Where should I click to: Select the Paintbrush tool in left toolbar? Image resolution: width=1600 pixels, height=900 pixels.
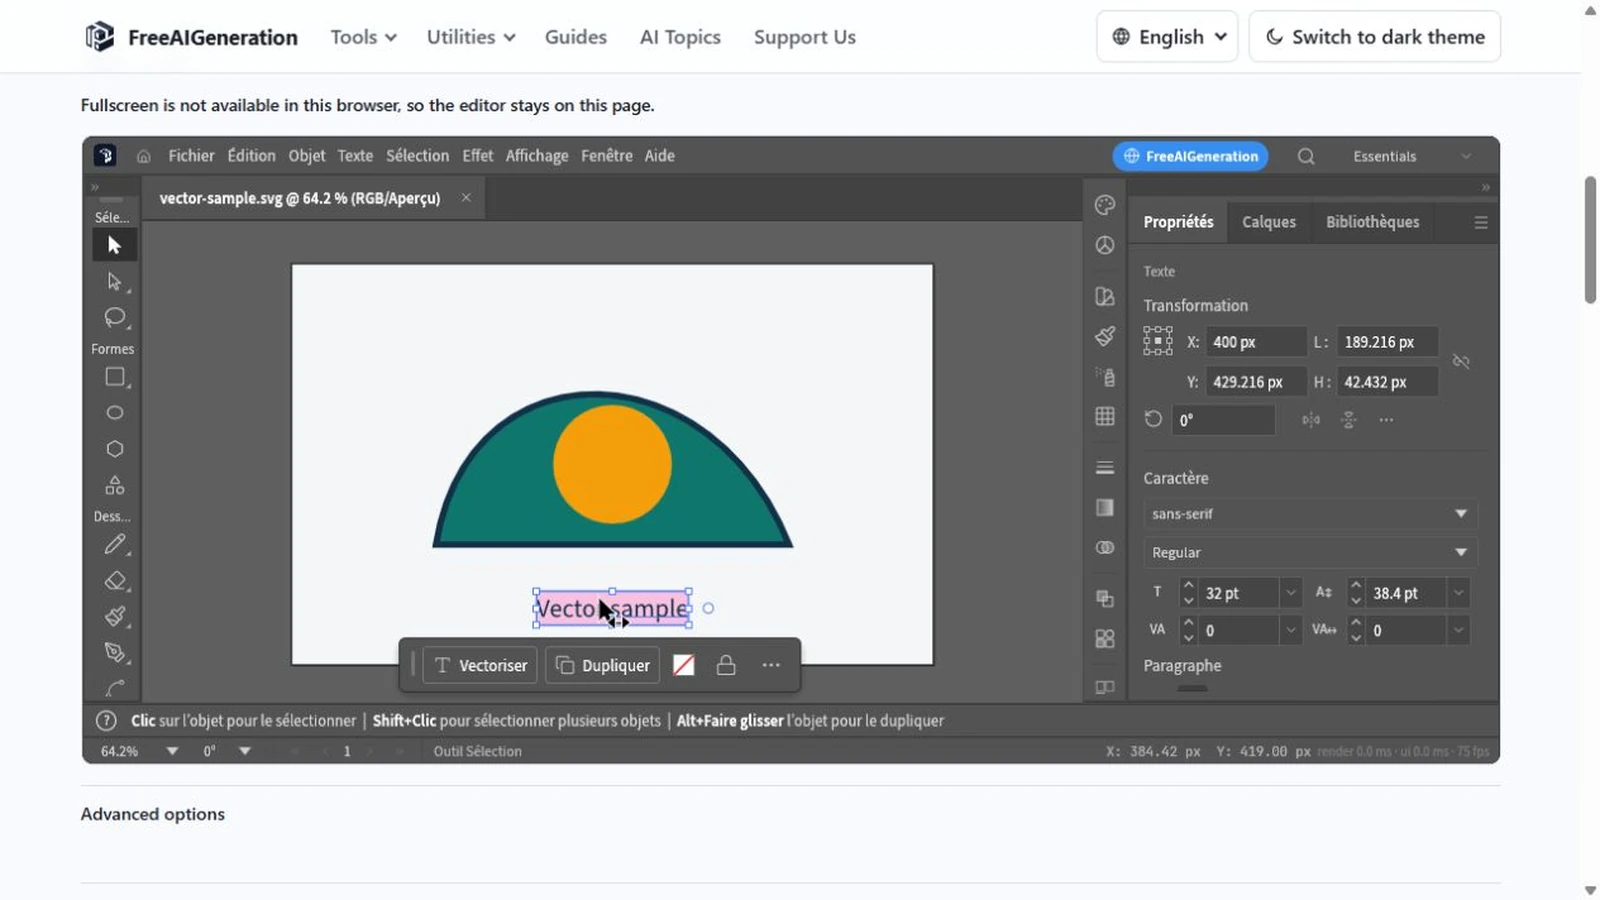pos(114,617)
